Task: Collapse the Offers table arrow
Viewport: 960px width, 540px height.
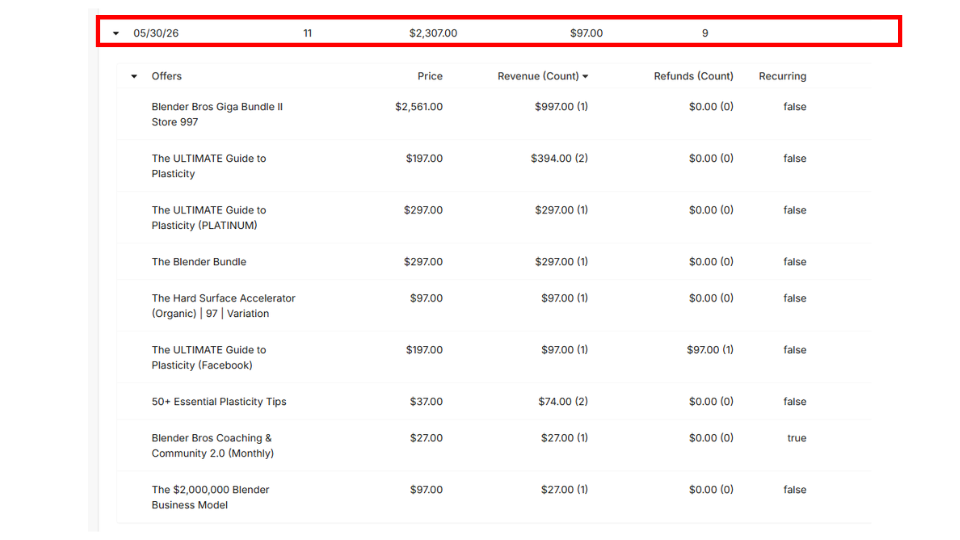Action: 134,77
